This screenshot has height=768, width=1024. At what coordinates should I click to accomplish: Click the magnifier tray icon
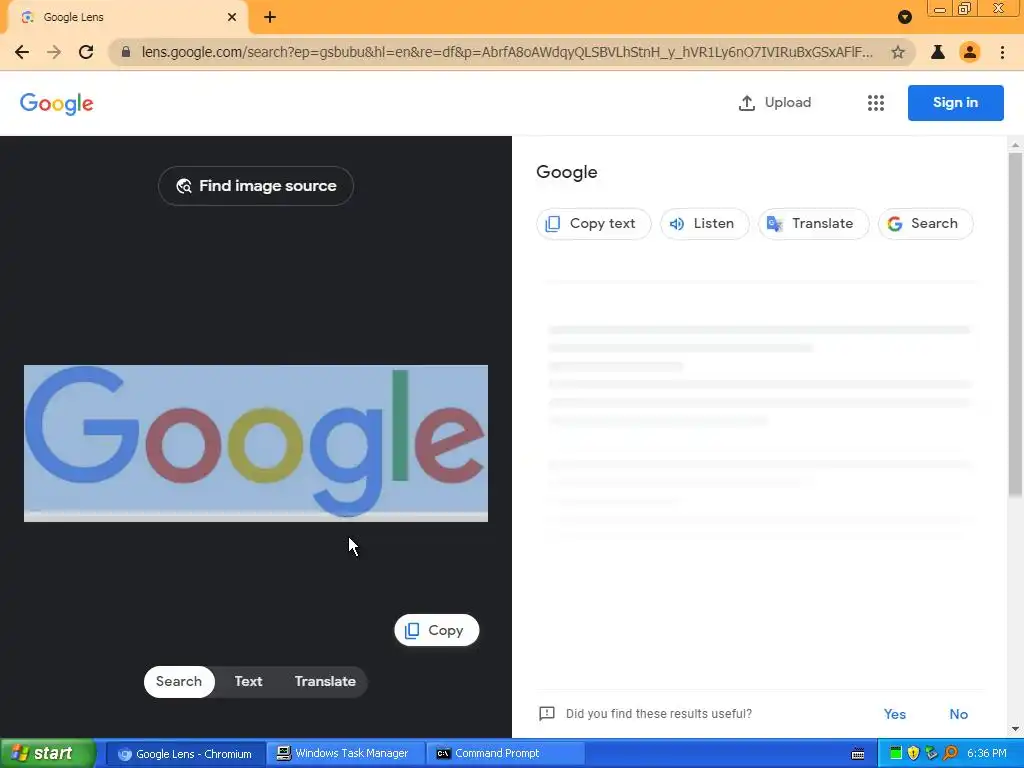tap(950, 754)
